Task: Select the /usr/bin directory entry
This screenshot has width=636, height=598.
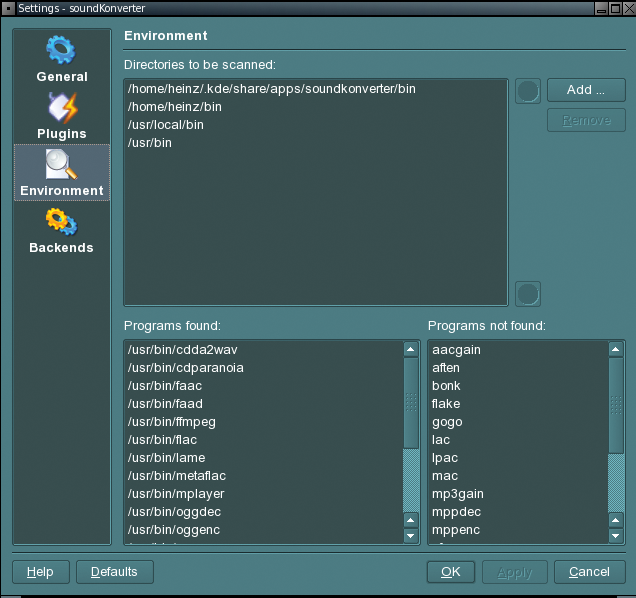Action: click(316, 143)
